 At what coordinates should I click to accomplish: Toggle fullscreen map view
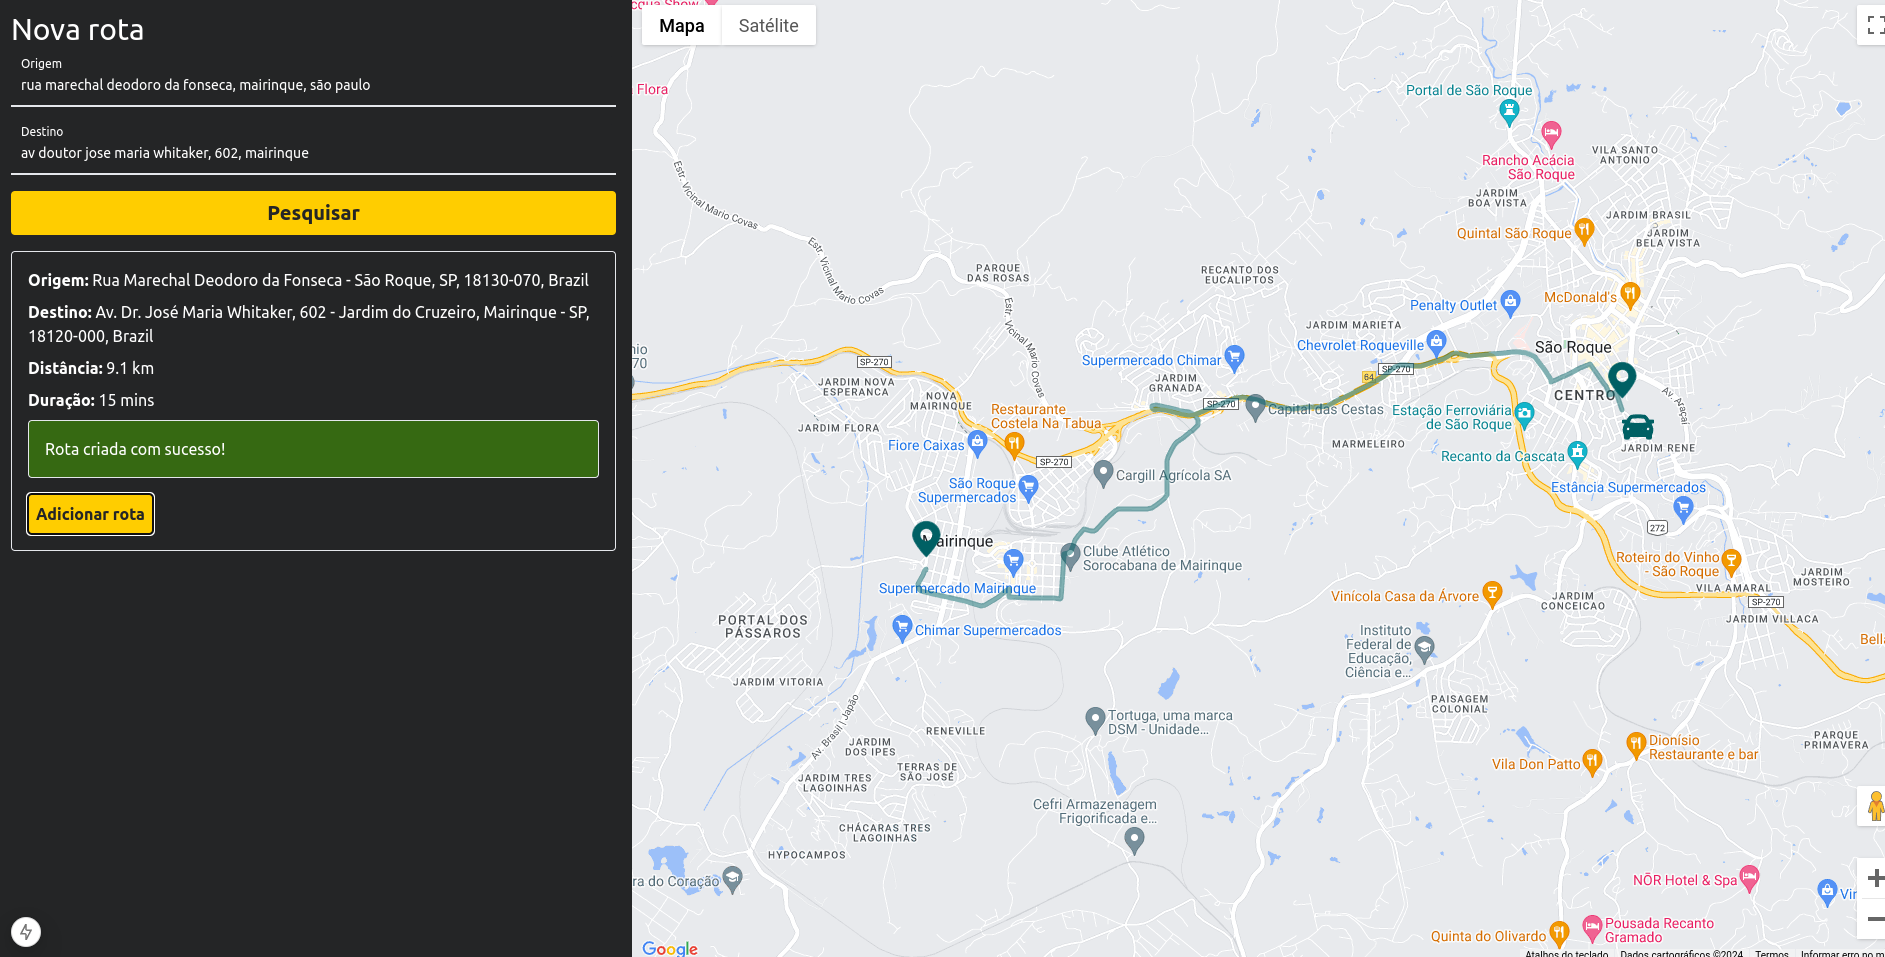click(1872, 25)
